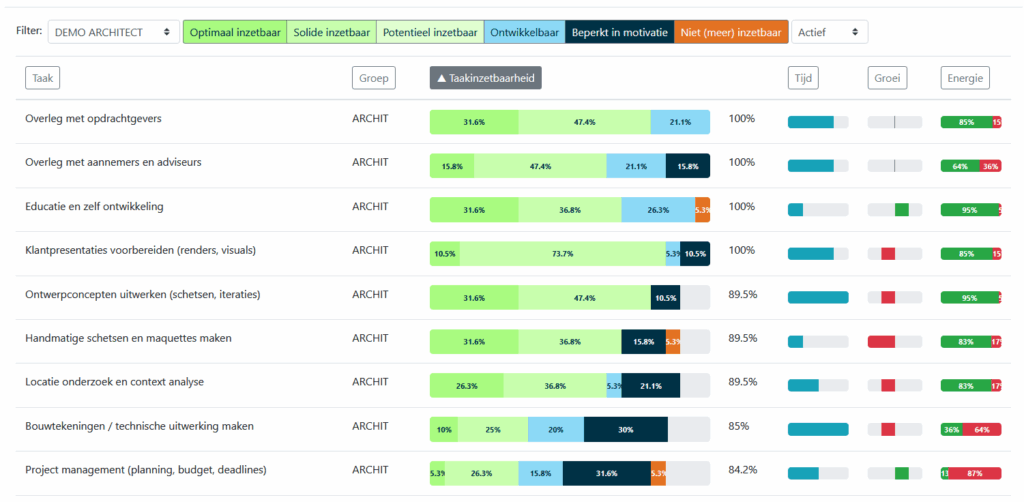Click the Taakinzetbaarheid sort button
1024x502 pixels.
coord(485,78)
